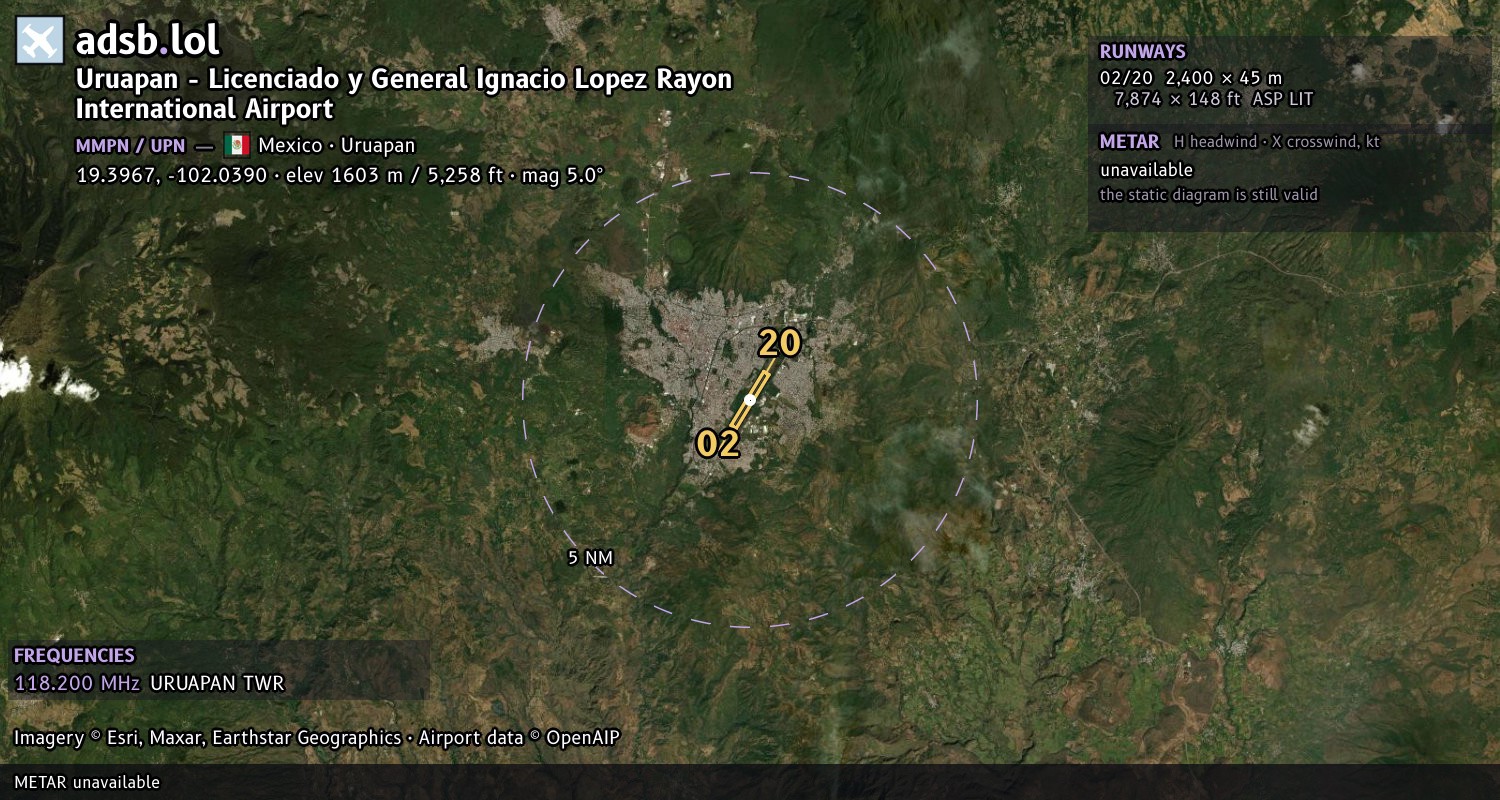Click the coordinates and elevation line
This screenshot has width=1500, height=800.
[340, 175]
